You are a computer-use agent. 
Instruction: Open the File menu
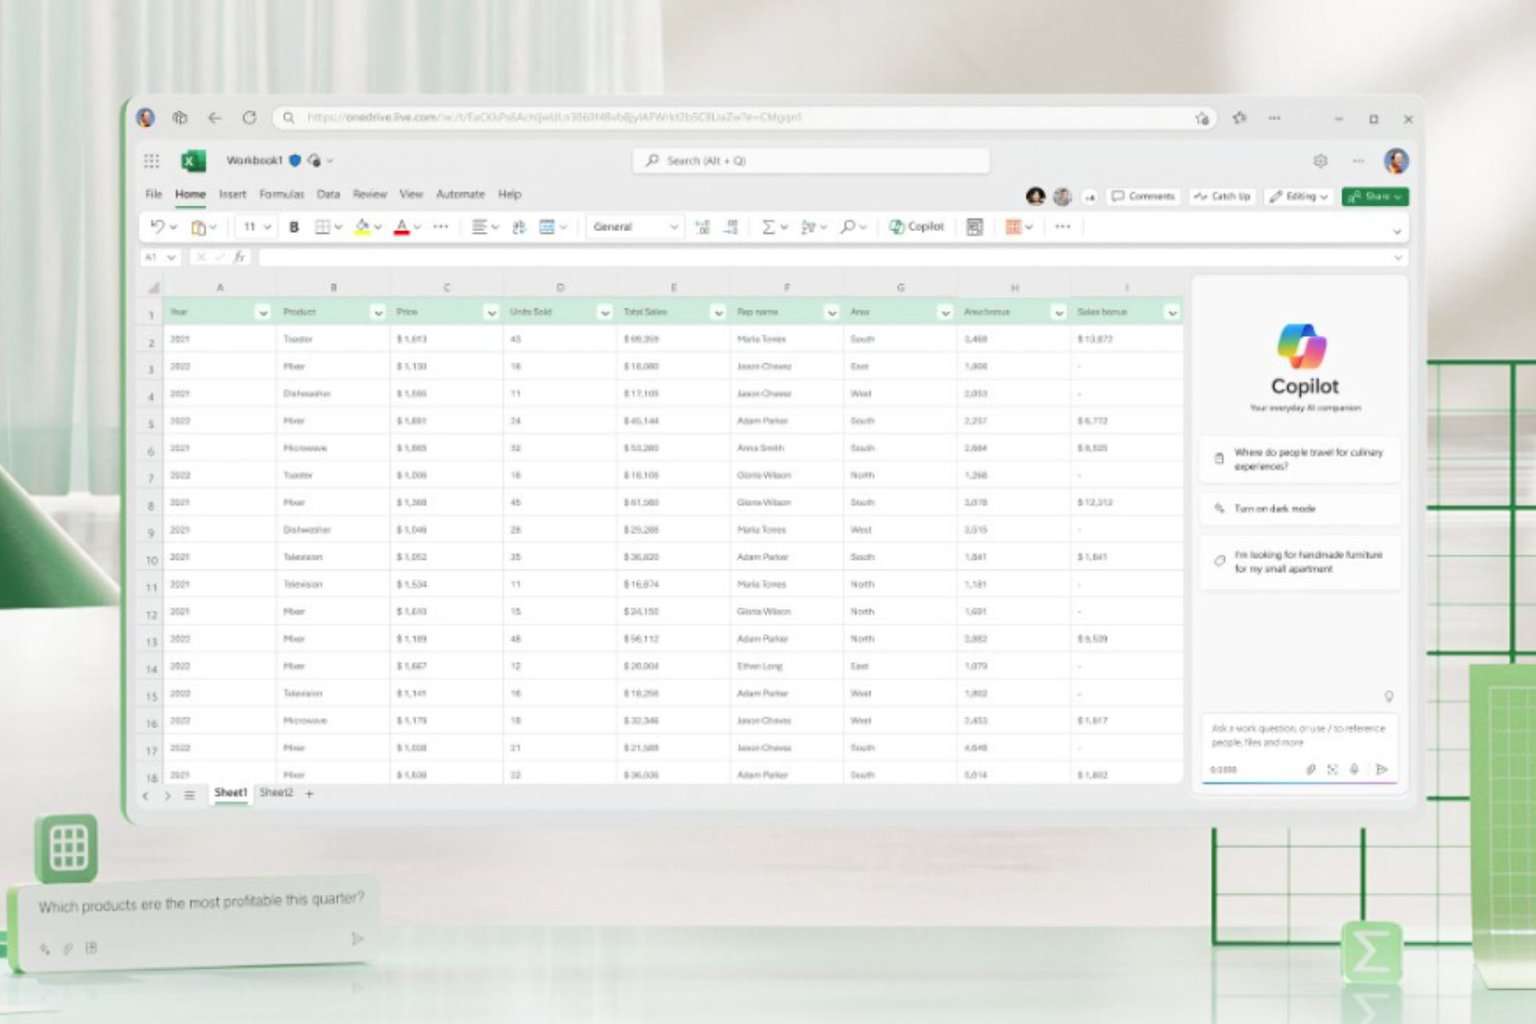(153, 194)
